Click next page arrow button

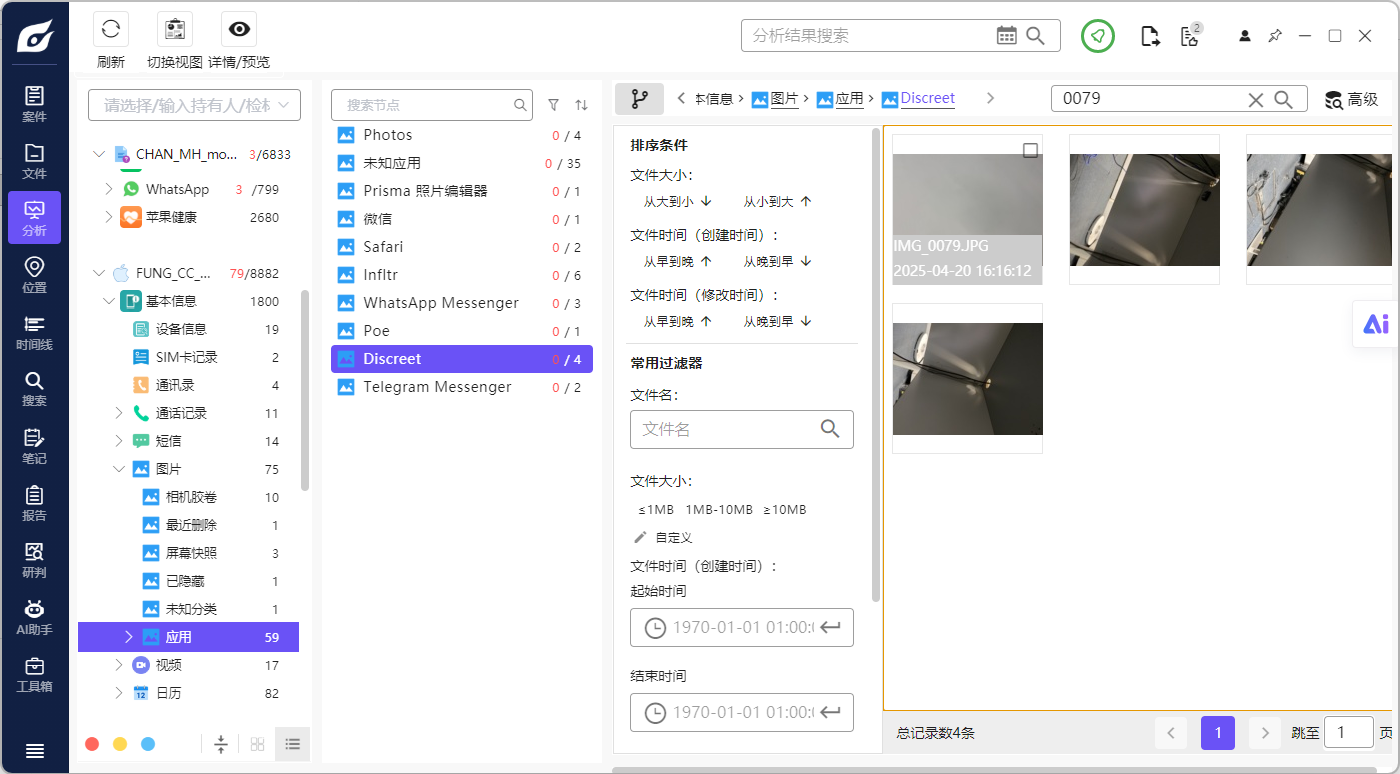click(1265, 733)
